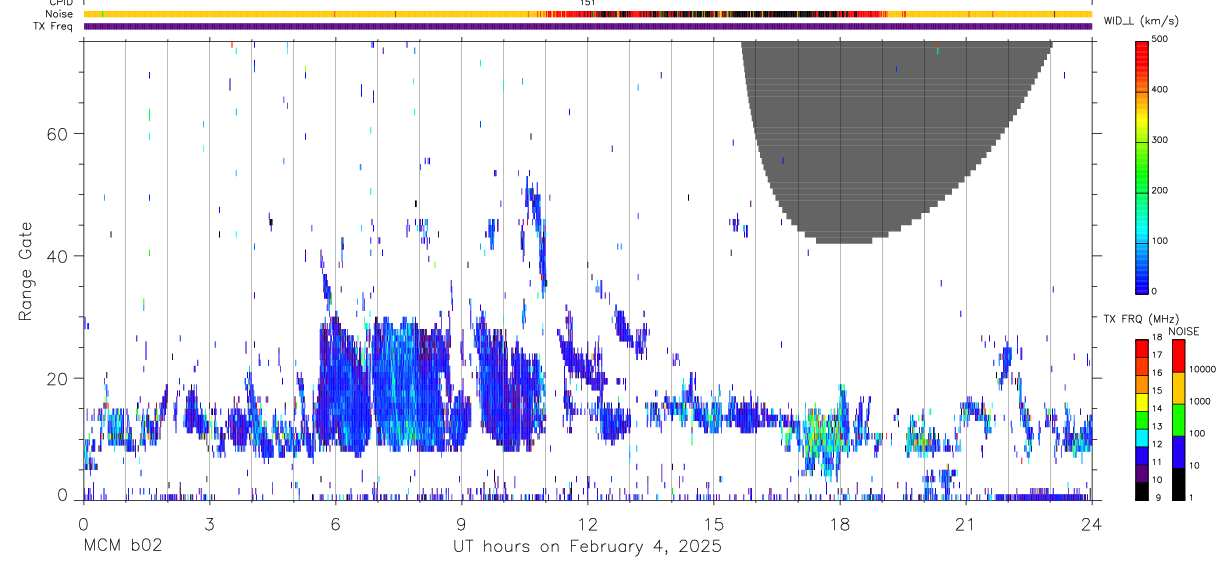Viewport: 1228px width, 567px height.
Task: Click the "CPID" row label at top left
Action: click(60, 3)
